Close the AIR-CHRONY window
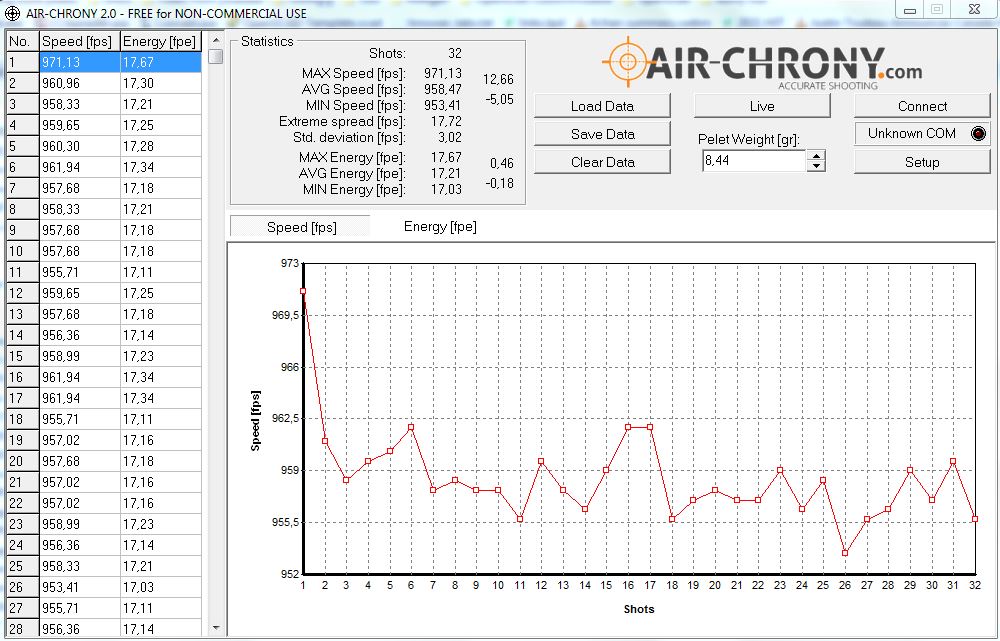 click(x=974, y=9)
